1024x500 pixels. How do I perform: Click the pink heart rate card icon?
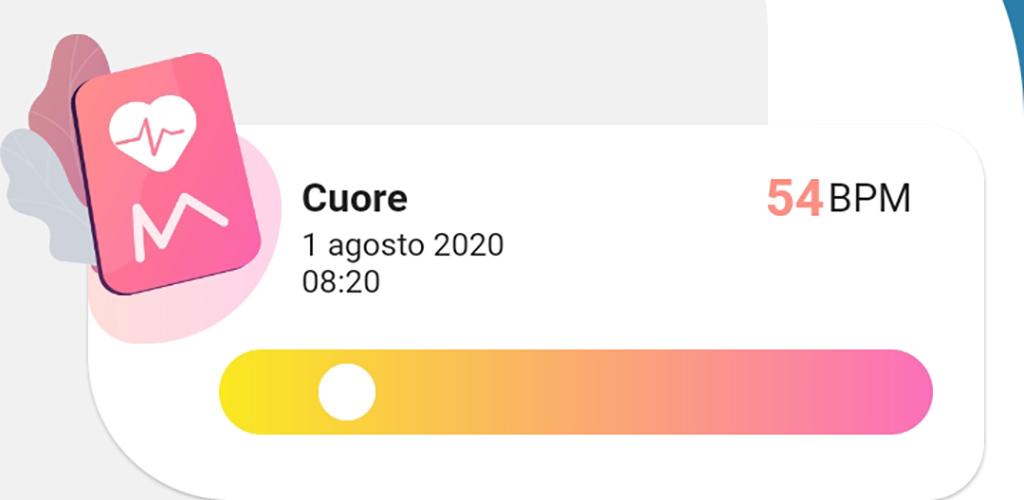pyautogui.click(x=167, y=174)
